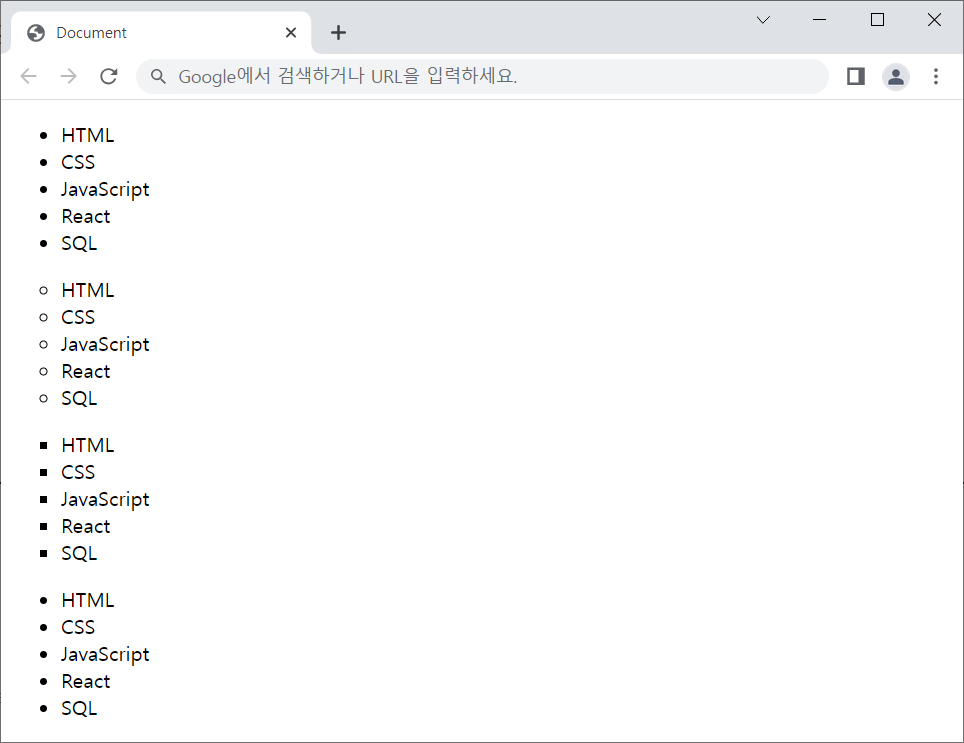
Task: Click SQL in the first disc list
Action: 79,243
